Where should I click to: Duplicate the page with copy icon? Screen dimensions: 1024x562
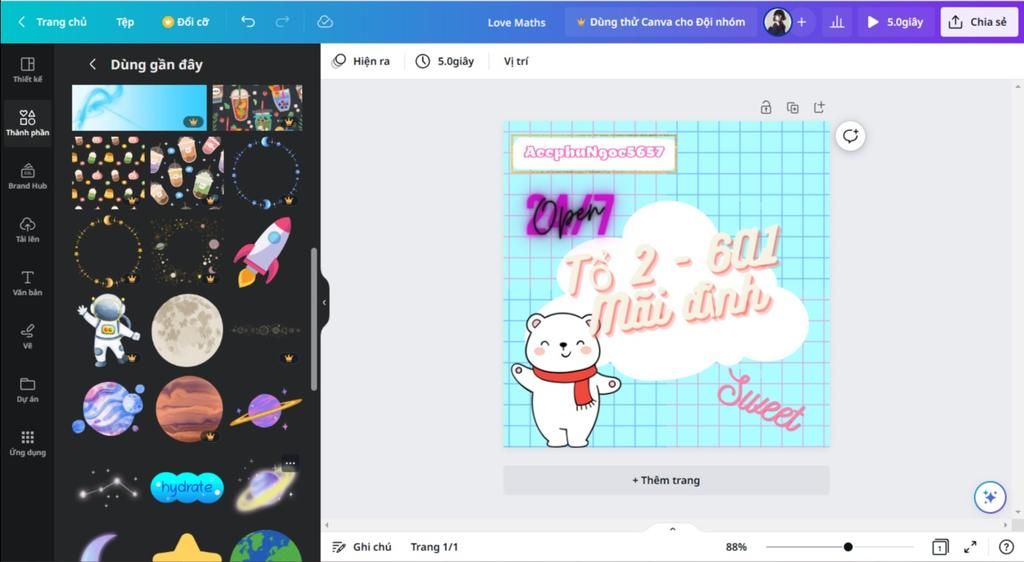792,108
